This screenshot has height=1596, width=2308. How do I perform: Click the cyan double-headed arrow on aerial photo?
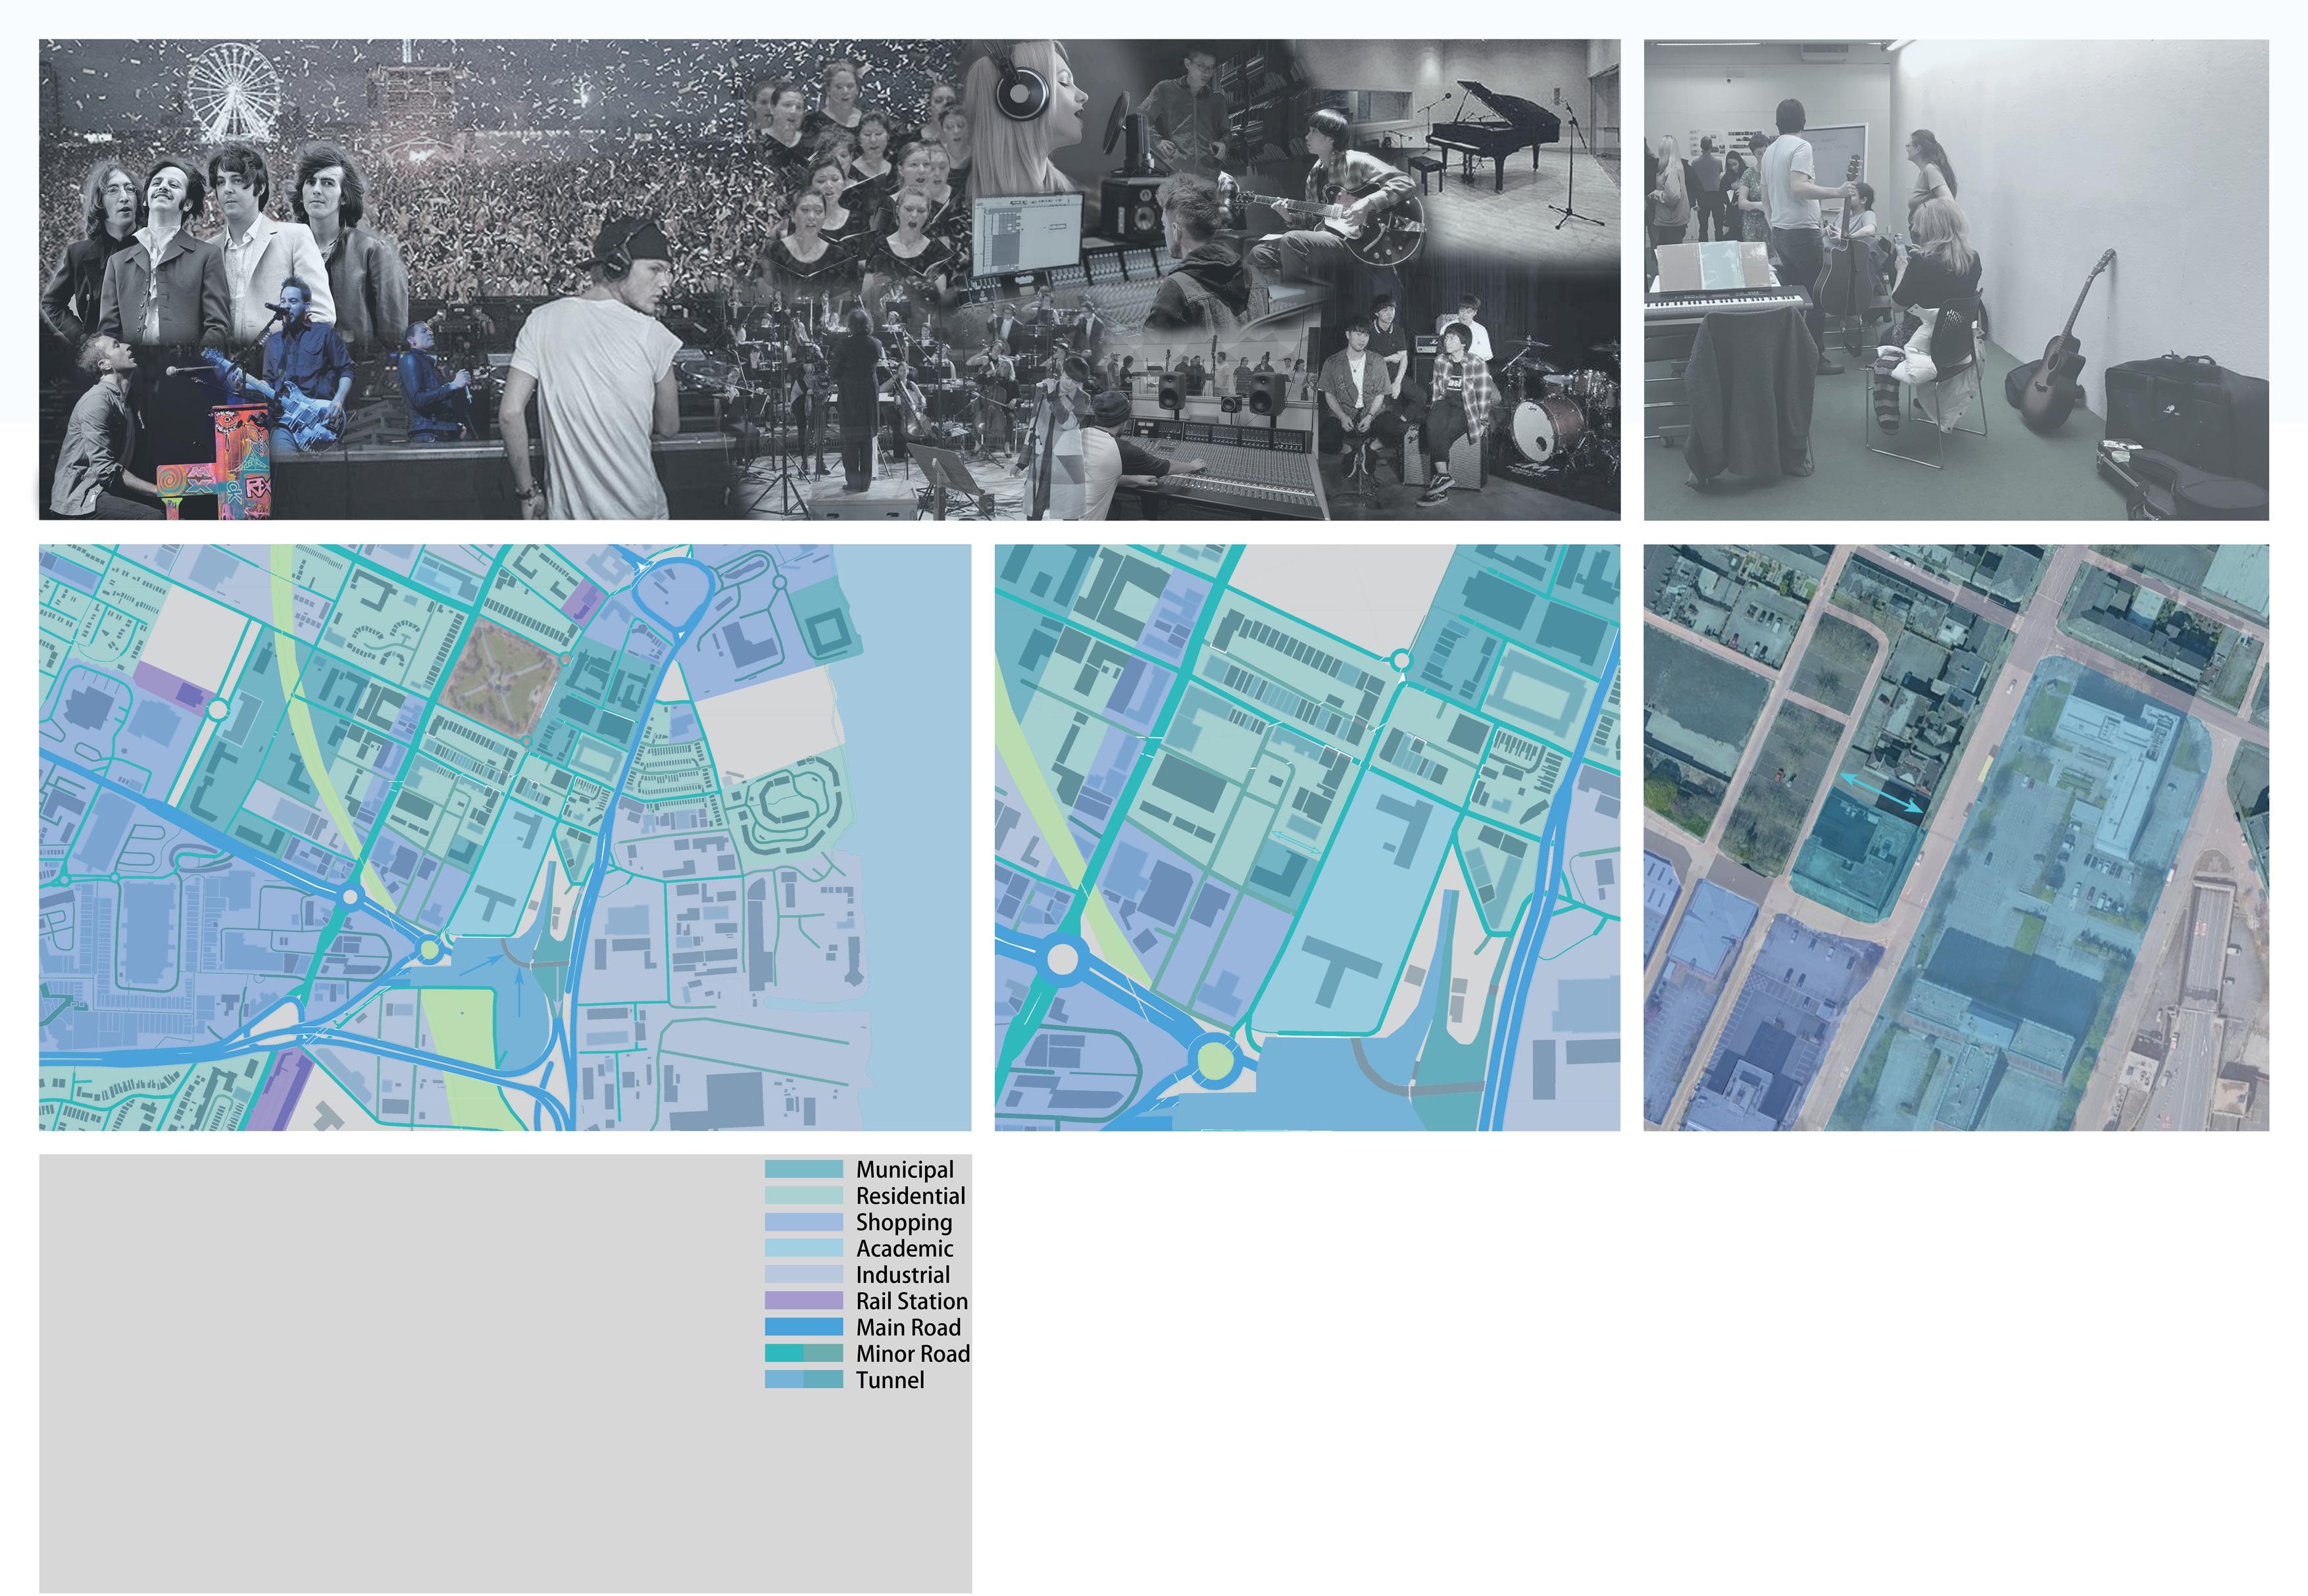1880,792
